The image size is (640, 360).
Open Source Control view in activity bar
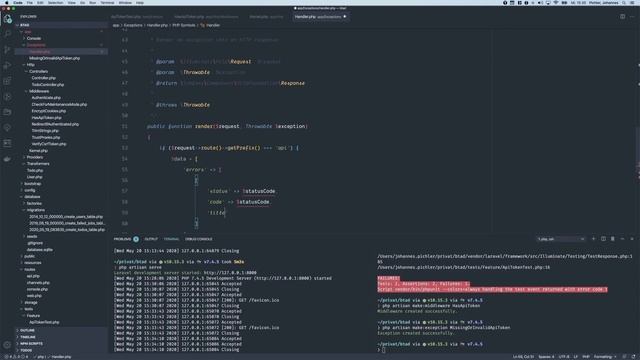(7, 50)
